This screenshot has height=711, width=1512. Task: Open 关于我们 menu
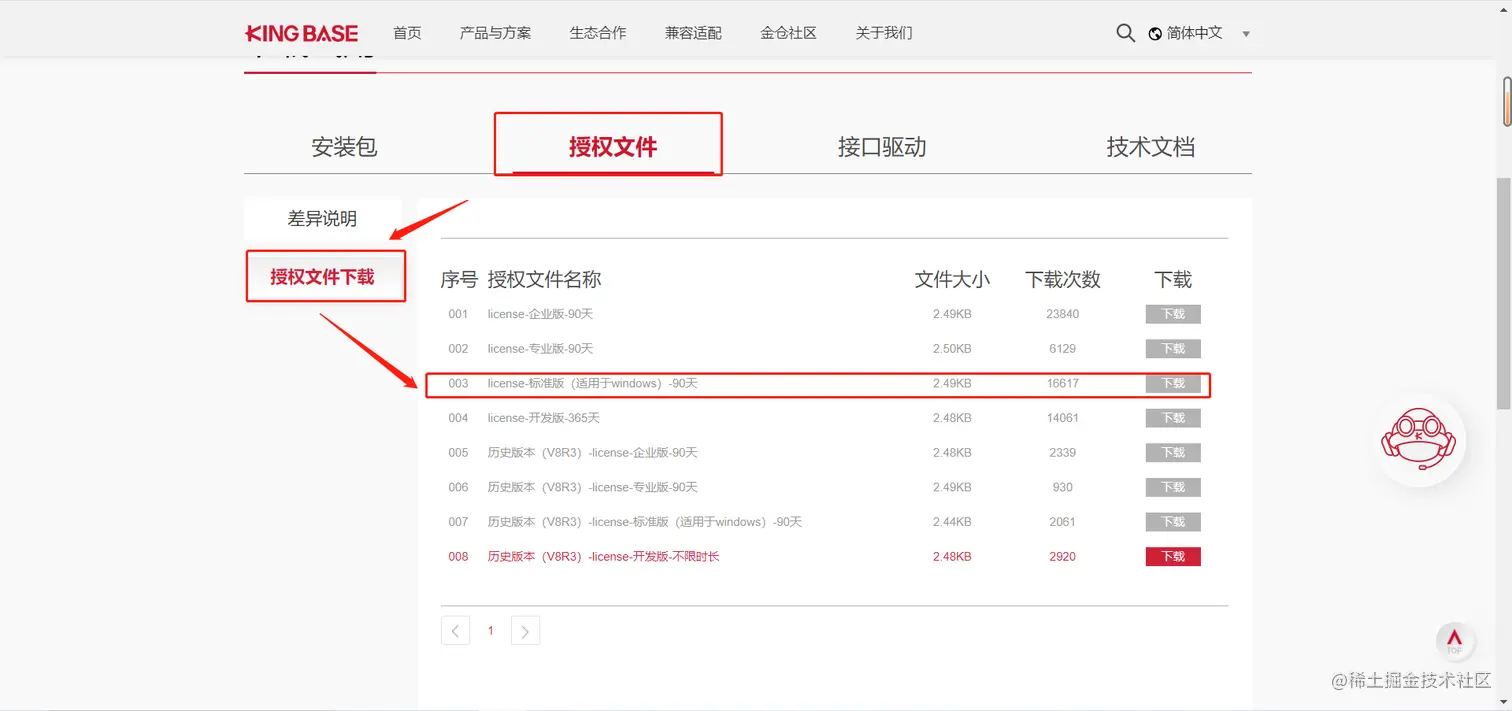click(x=884, y=33)
